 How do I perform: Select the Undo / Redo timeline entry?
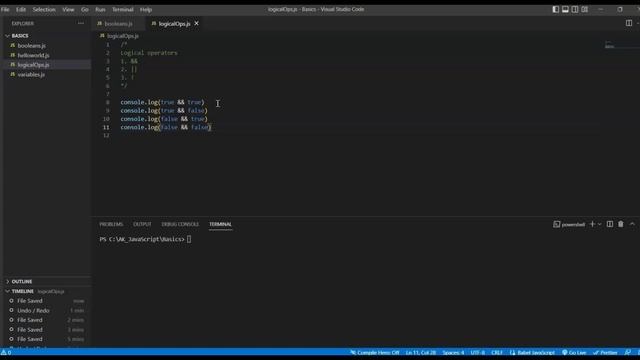(x=47, y=310)
